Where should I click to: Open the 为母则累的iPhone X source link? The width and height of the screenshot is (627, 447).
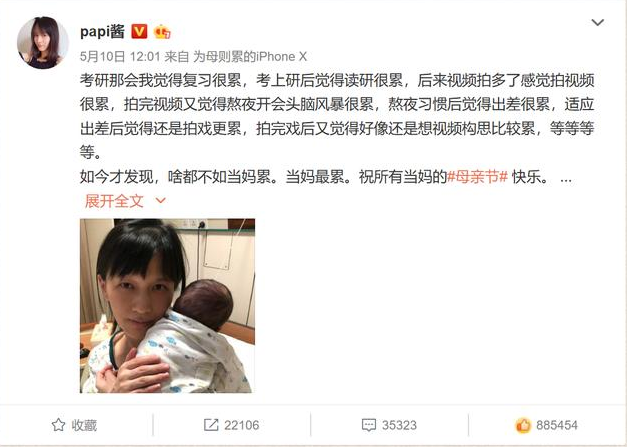click(x=250, y=57)
